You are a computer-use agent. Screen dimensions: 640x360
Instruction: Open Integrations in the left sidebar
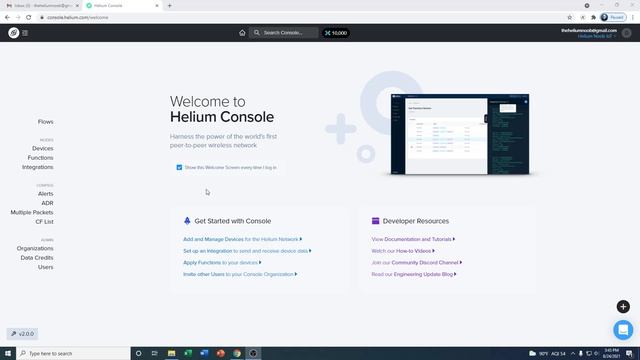(x=38, y=167)
